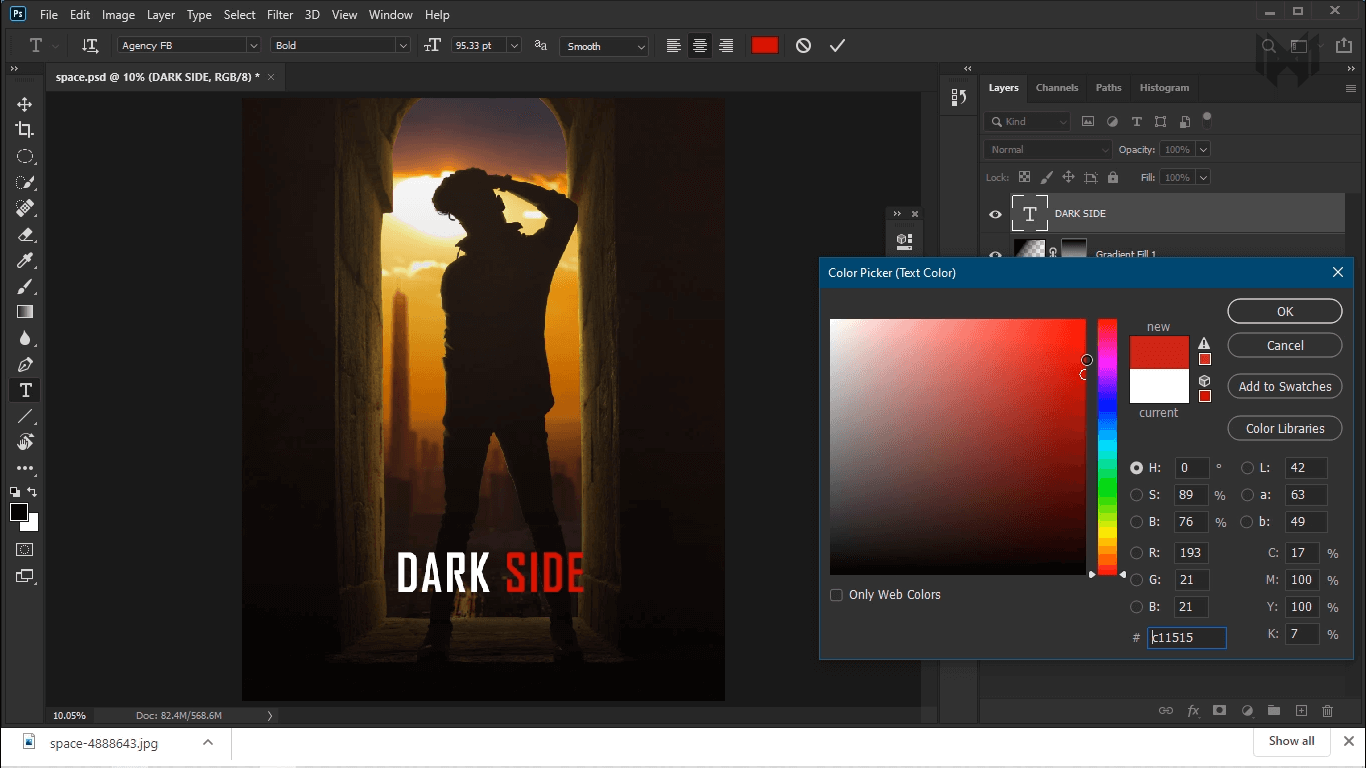Open the Opacity slider dropdown arrow

(x=1203, y=149)
